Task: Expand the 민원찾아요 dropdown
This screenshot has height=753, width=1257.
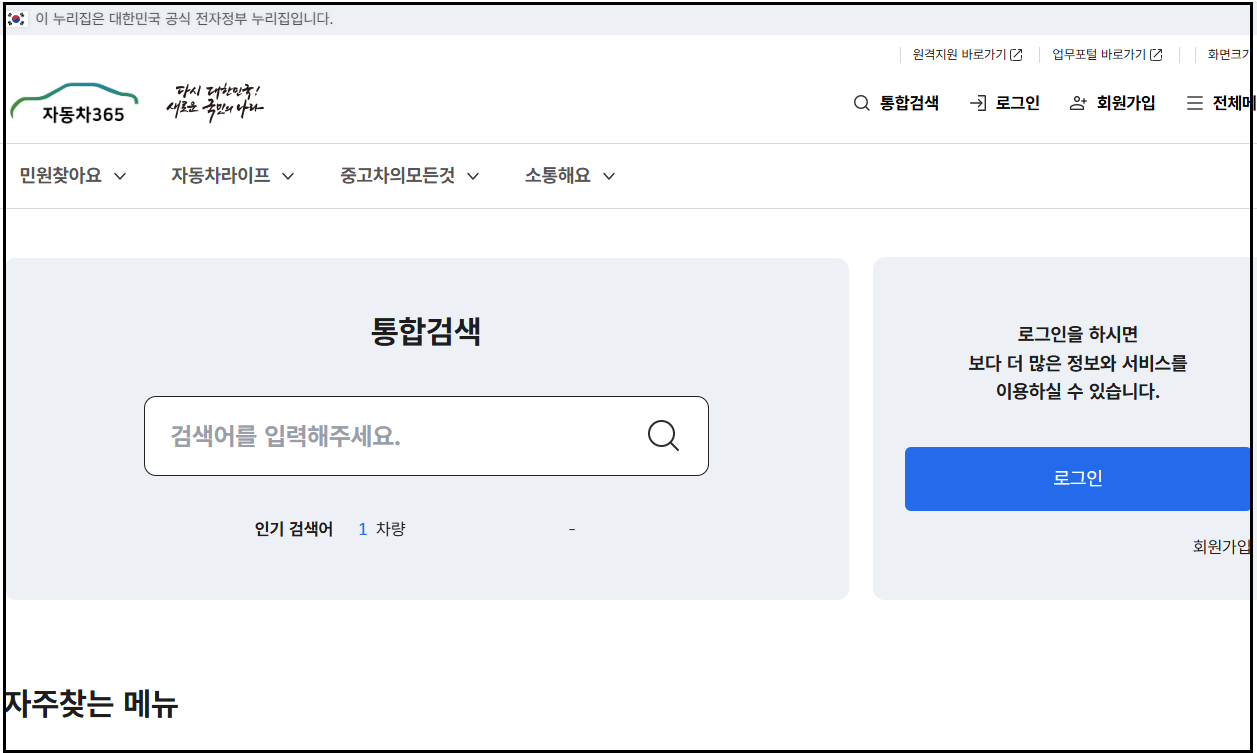Action: click(x=120, y=174)
